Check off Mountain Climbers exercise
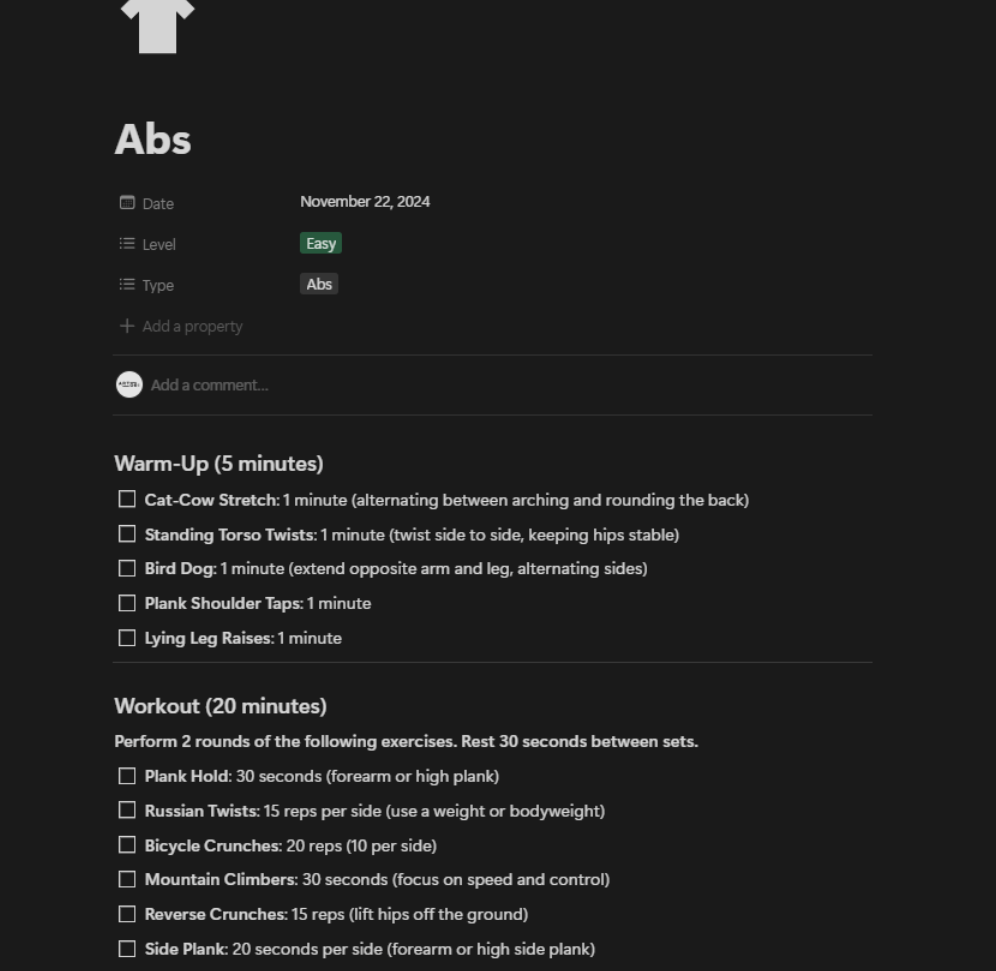The image size is (996, 971). [x=127, y=879]
